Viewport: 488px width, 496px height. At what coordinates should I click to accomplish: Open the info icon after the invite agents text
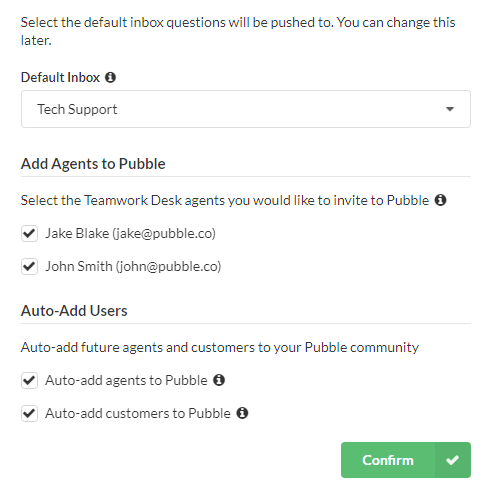click(440, 200)
